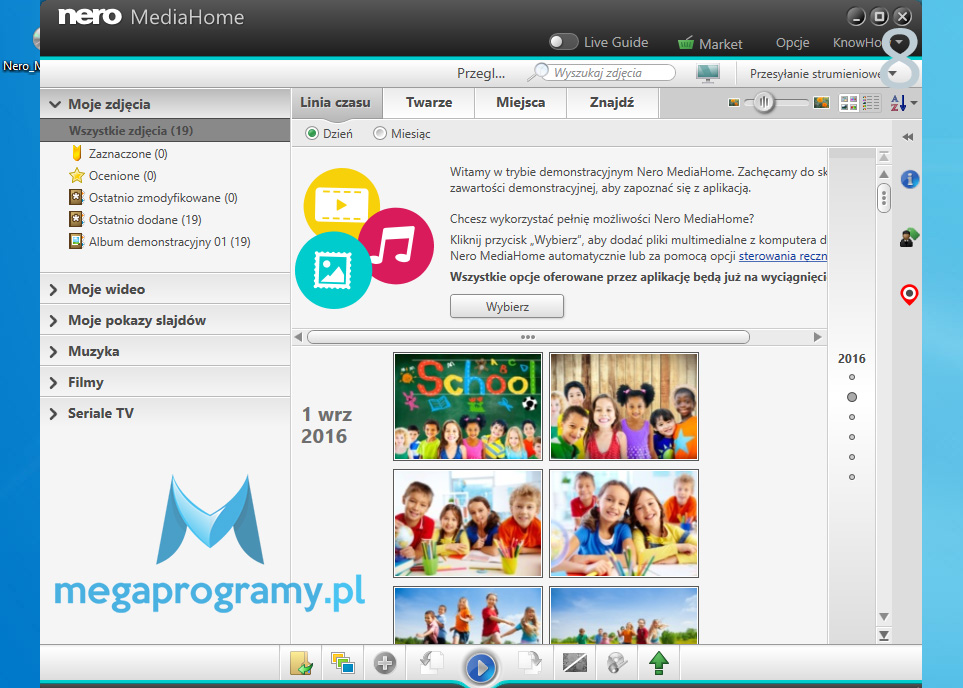Click the import folder icon in bottom toolbar
Viewport: 963px width, 688px height.
point(301,664)
